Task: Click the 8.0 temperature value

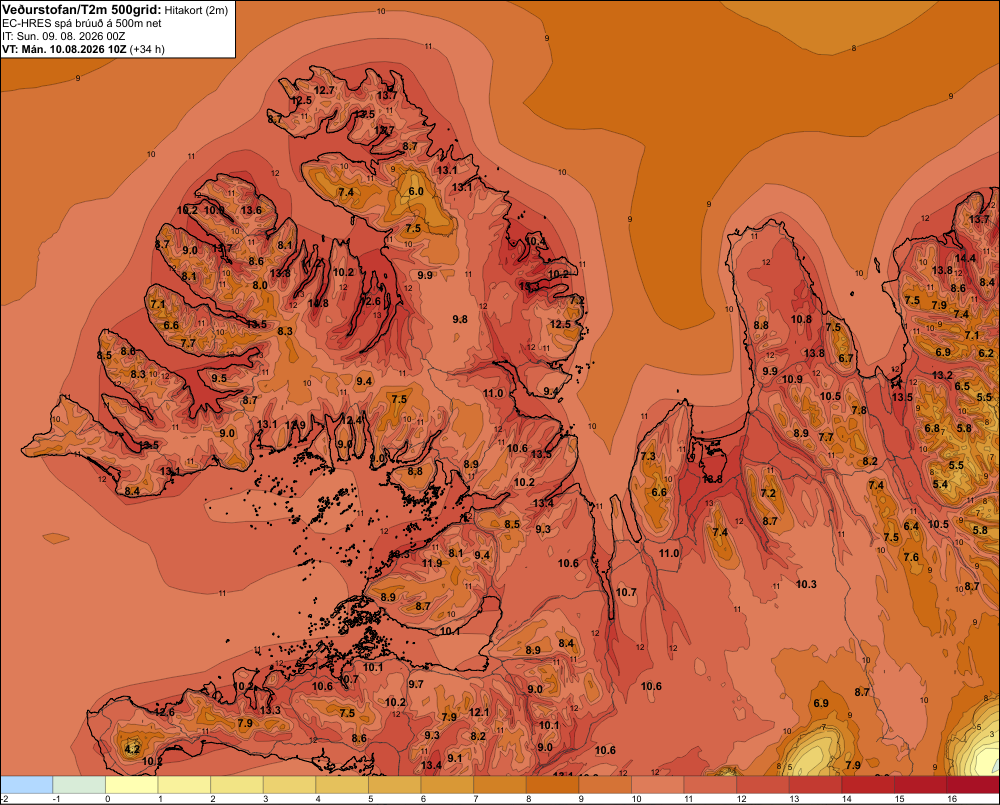Action: pyautogui.click(x=260, y=285)
